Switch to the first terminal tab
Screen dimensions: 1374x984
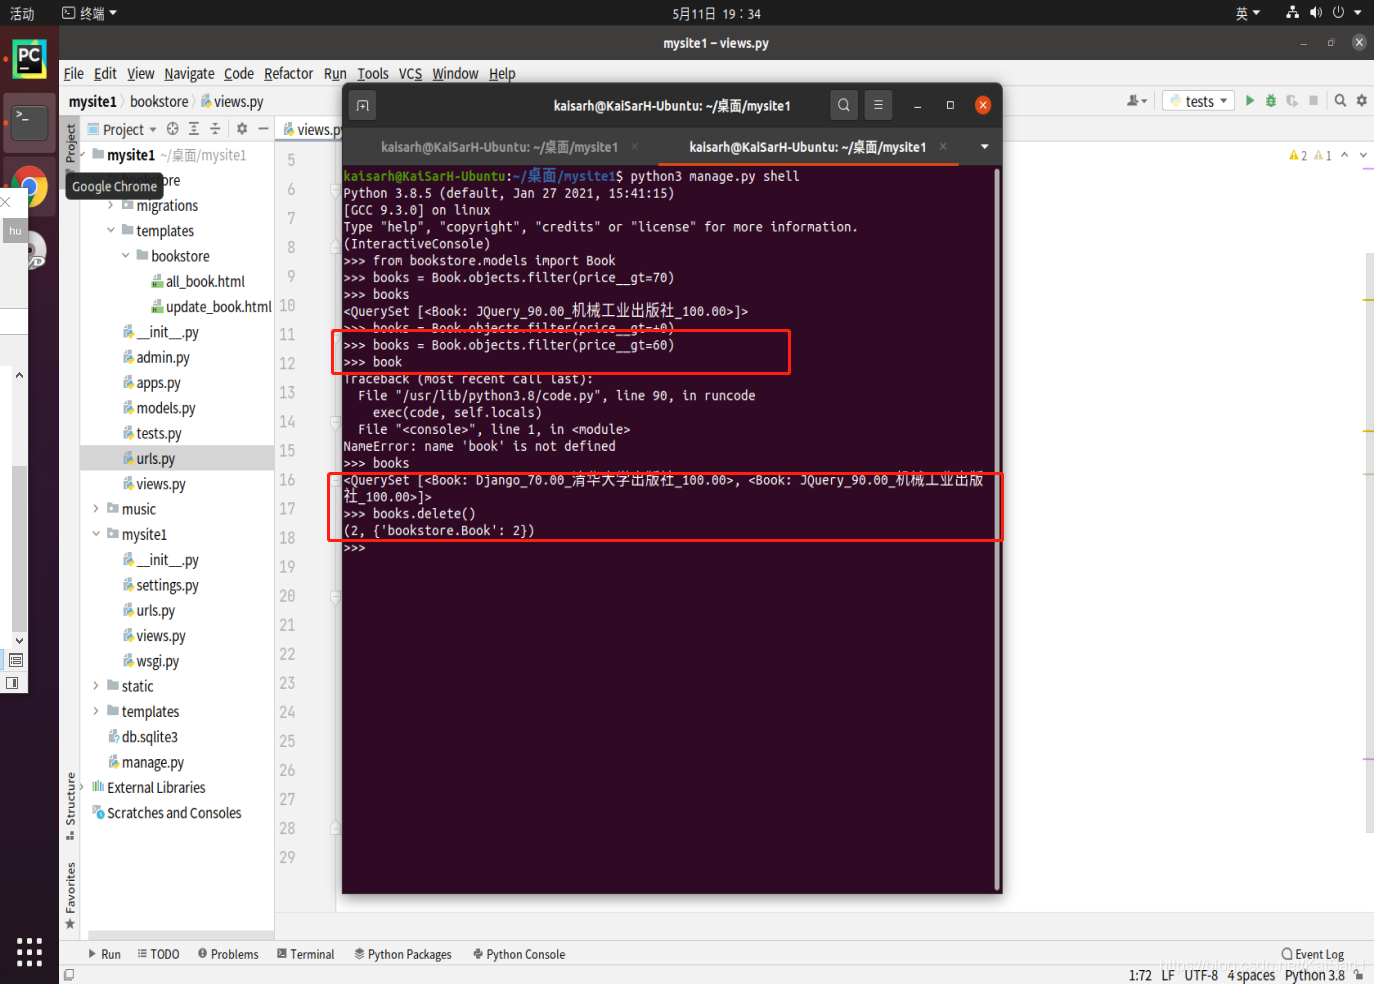click(x=500, y=147)
